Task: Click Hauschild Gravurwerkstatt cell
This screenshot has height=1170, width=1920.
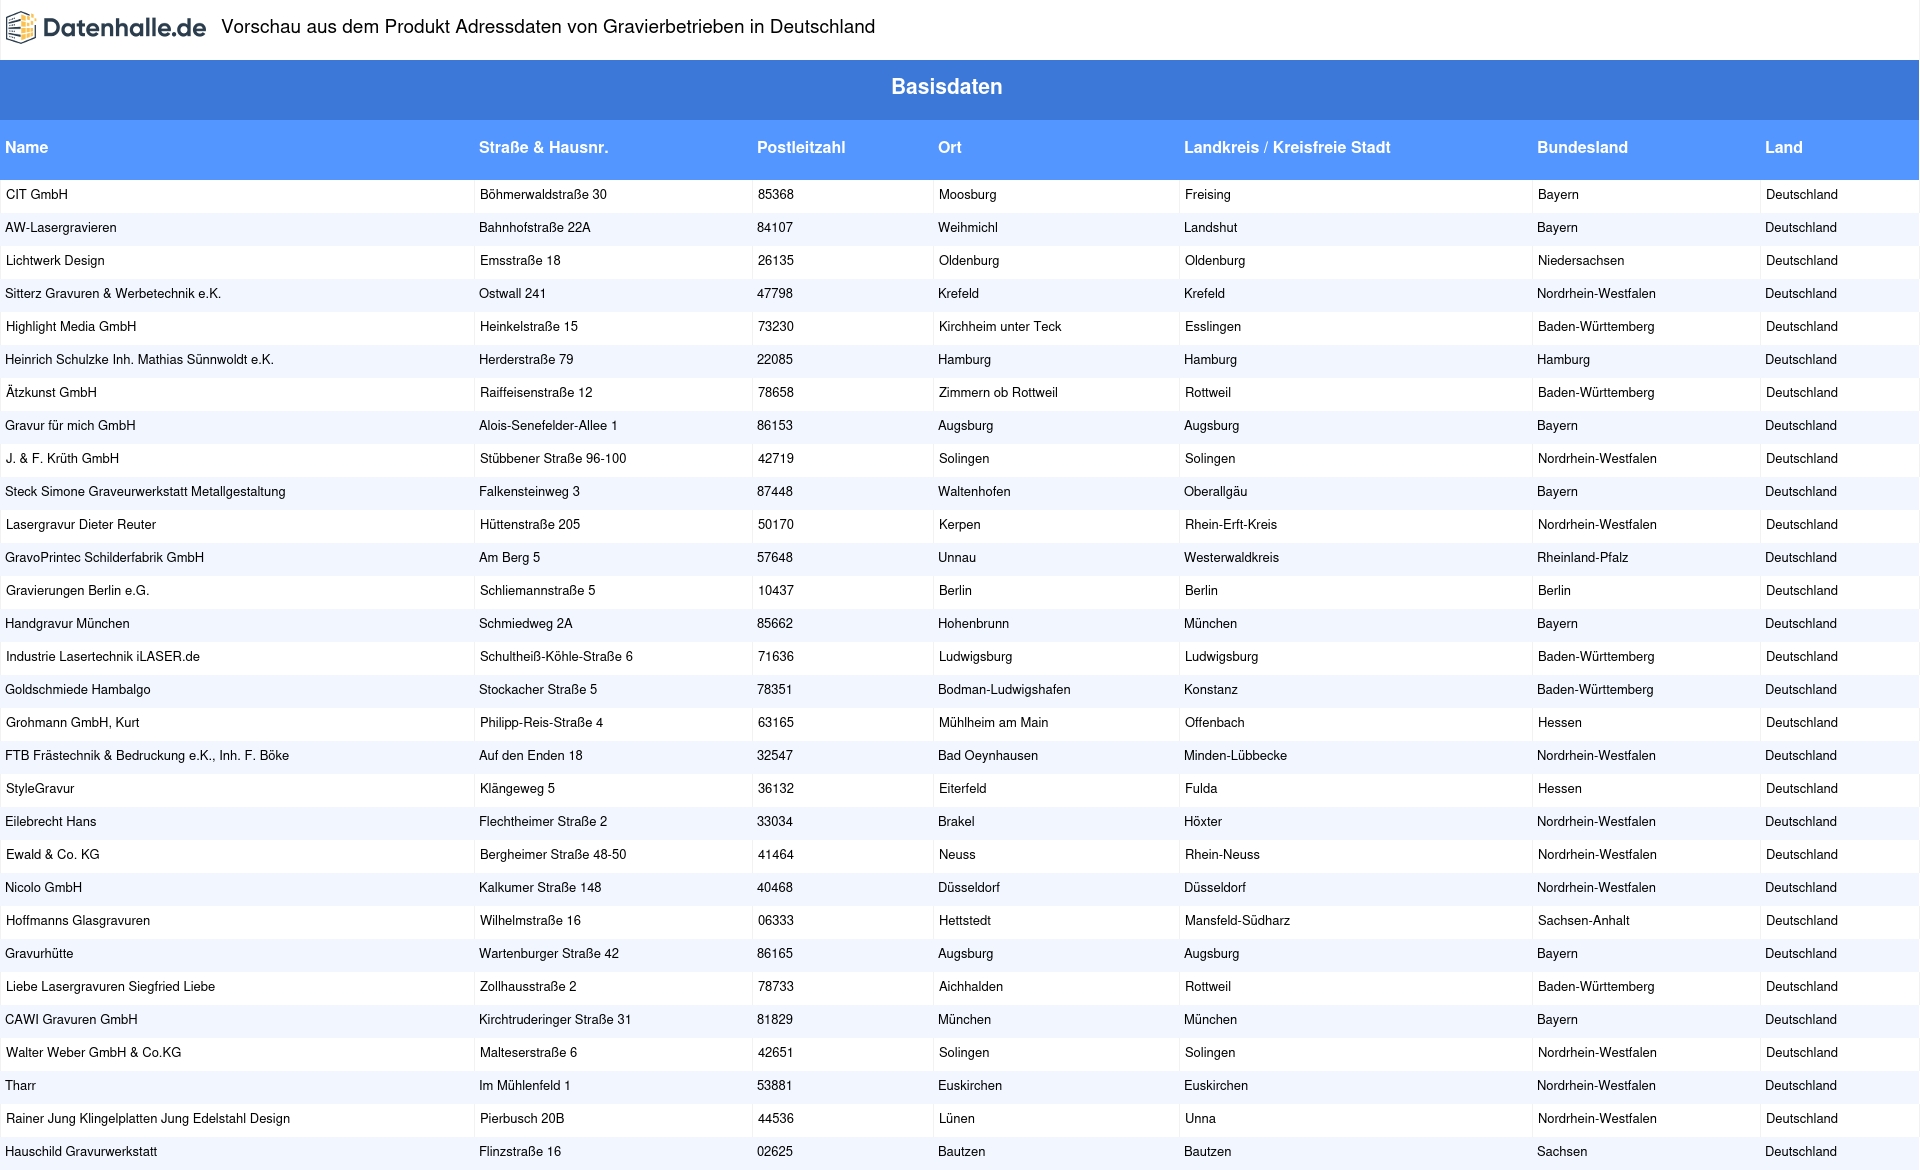Action: tap(81, 1151)
